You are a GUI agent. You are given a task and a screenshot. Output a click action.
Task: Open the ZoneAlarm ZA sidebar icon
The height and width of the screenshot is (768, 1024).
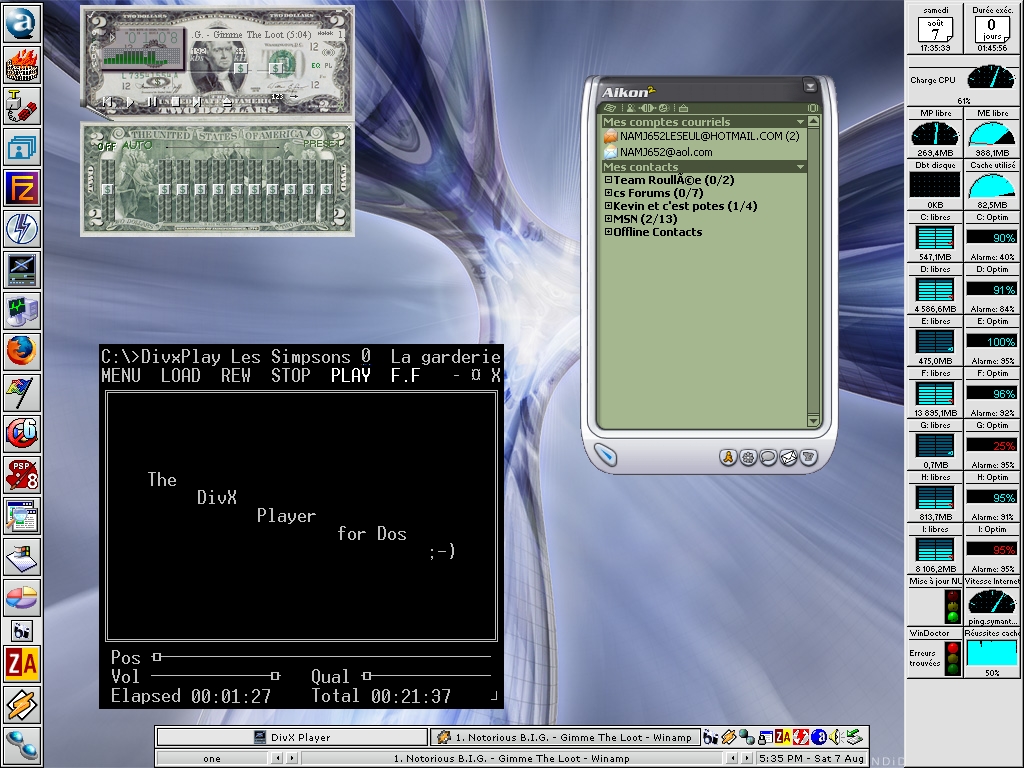point(22,664)
